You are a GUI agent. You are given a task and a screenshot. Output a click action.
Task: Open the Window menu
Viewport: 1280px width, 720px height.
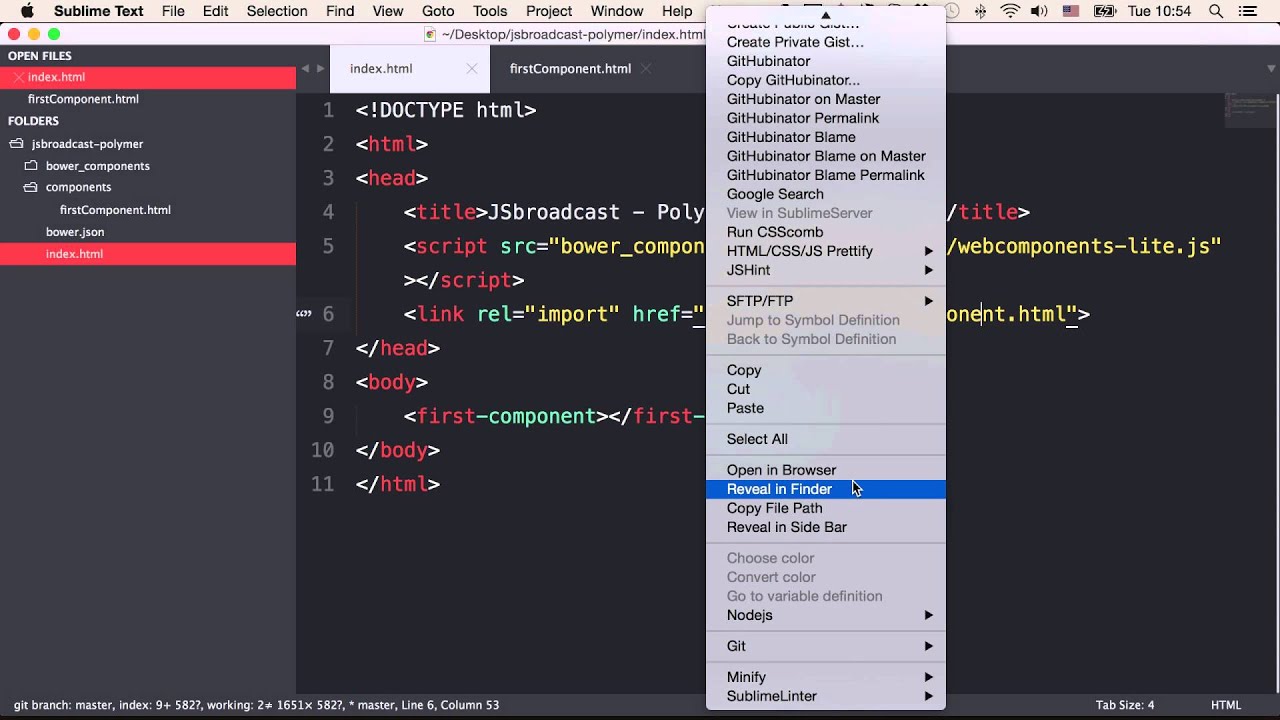coord(617,11)
